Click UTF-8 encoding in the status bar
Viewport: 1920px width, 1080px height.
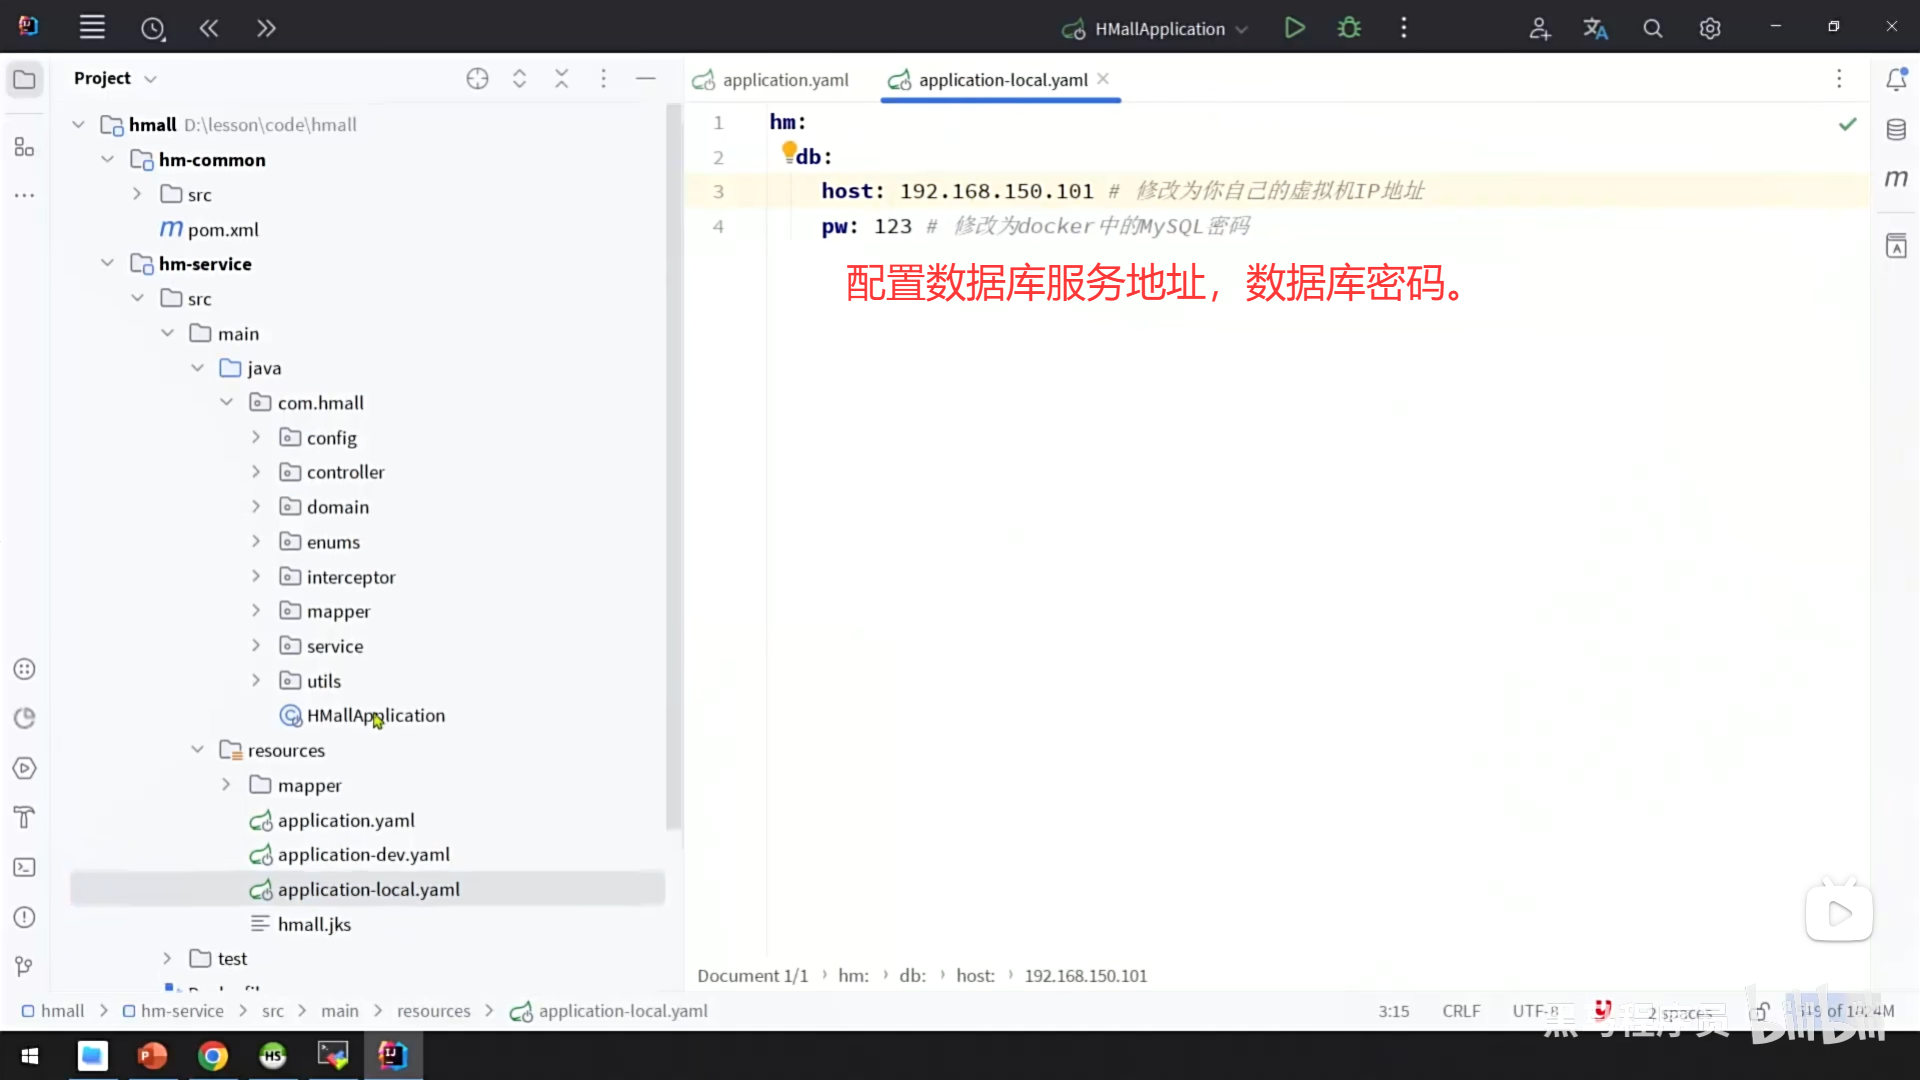pyautogui.click(x=1536, y=1011)
